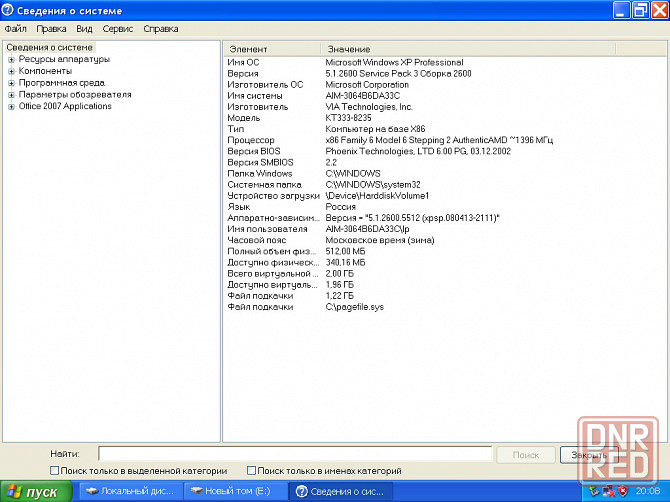Open the Вид menu
Screen dimensions: 670x502
84,29
